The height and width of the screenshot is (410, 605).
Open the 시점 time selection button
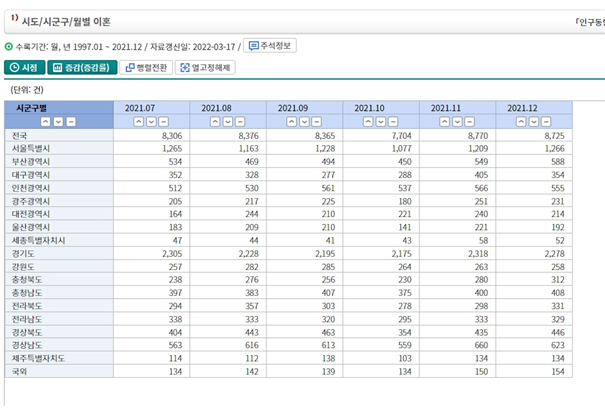click(x=25, y=67)
